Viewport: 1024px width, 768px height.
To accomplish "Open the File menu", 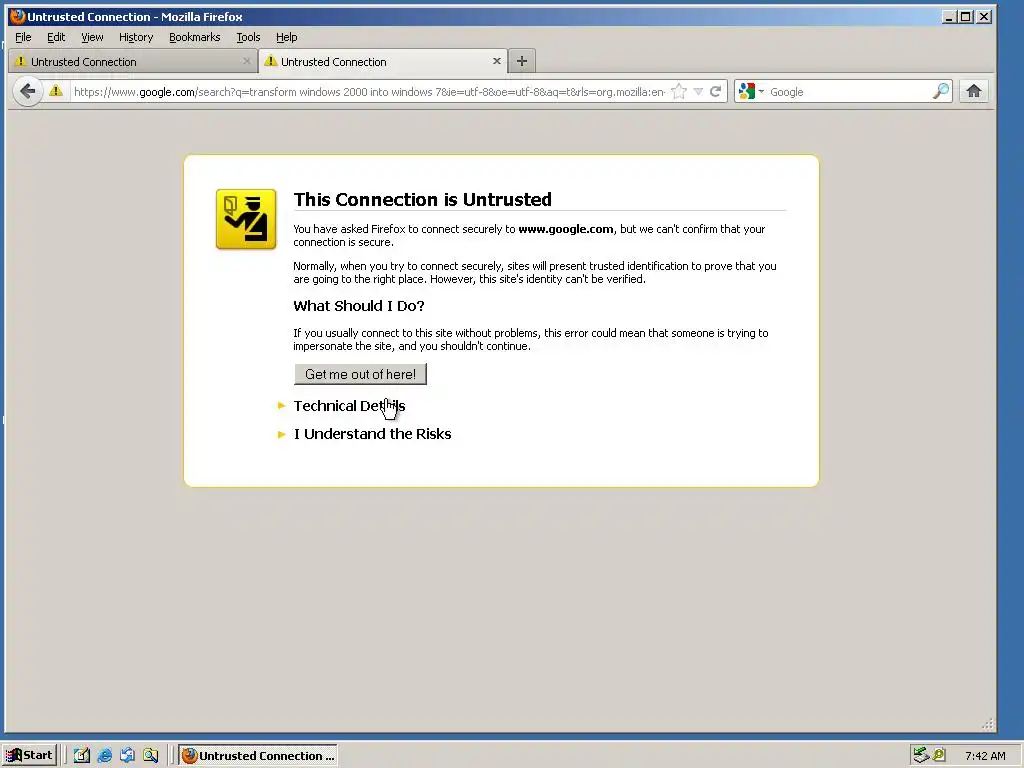I will [x=23, y=37].
